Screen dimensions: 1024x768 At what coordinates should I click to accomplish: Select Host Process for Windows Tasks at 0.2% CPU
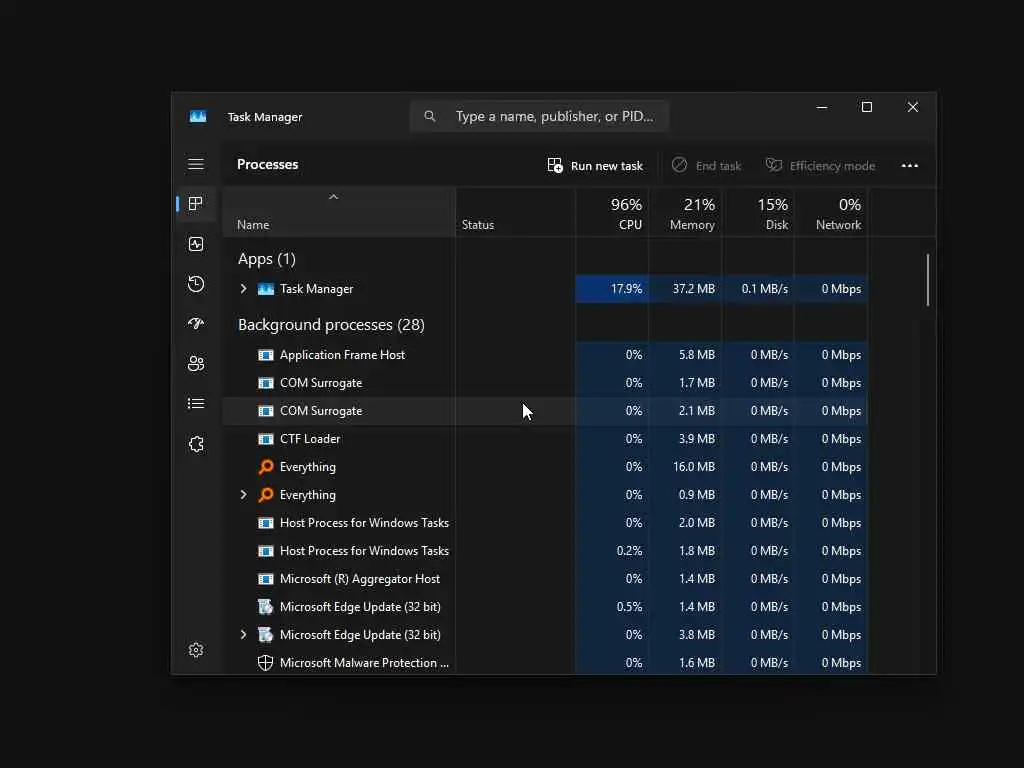click(545, 551)
